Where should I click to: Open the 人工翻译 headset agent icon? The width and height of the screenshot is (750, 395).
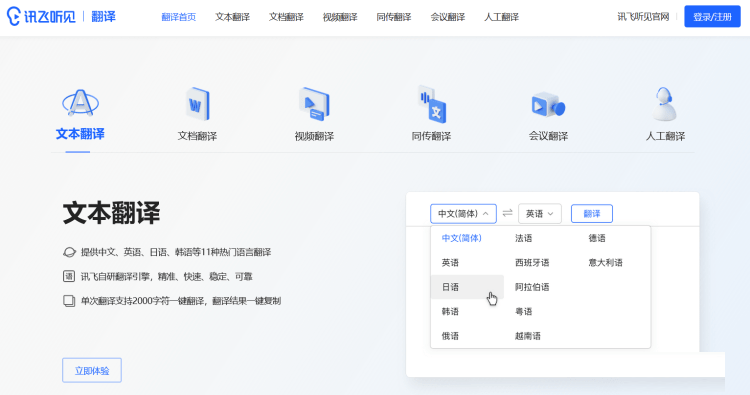pyautogui.click(x=665, y=104)
